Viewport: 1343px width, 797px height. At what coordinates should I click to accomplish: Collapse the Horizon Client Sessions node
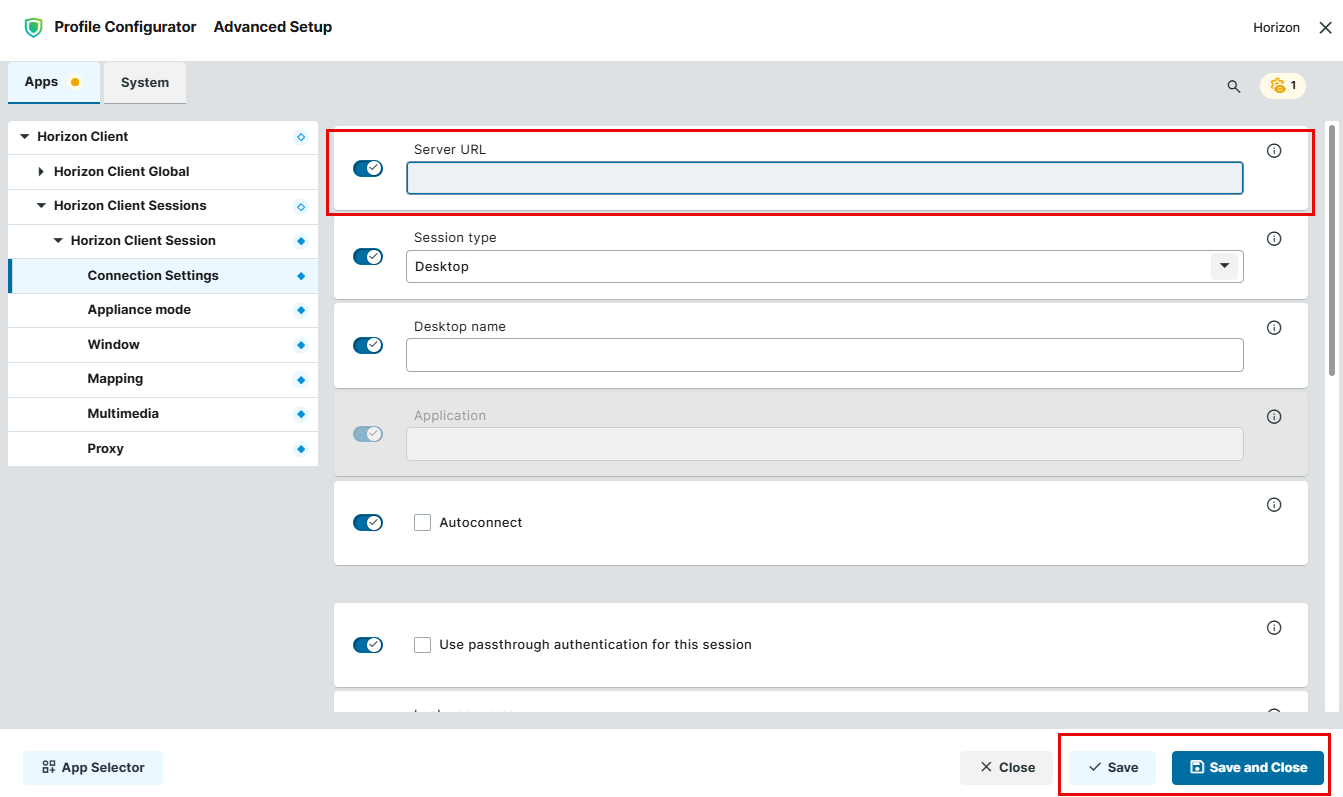click(41, 206)
